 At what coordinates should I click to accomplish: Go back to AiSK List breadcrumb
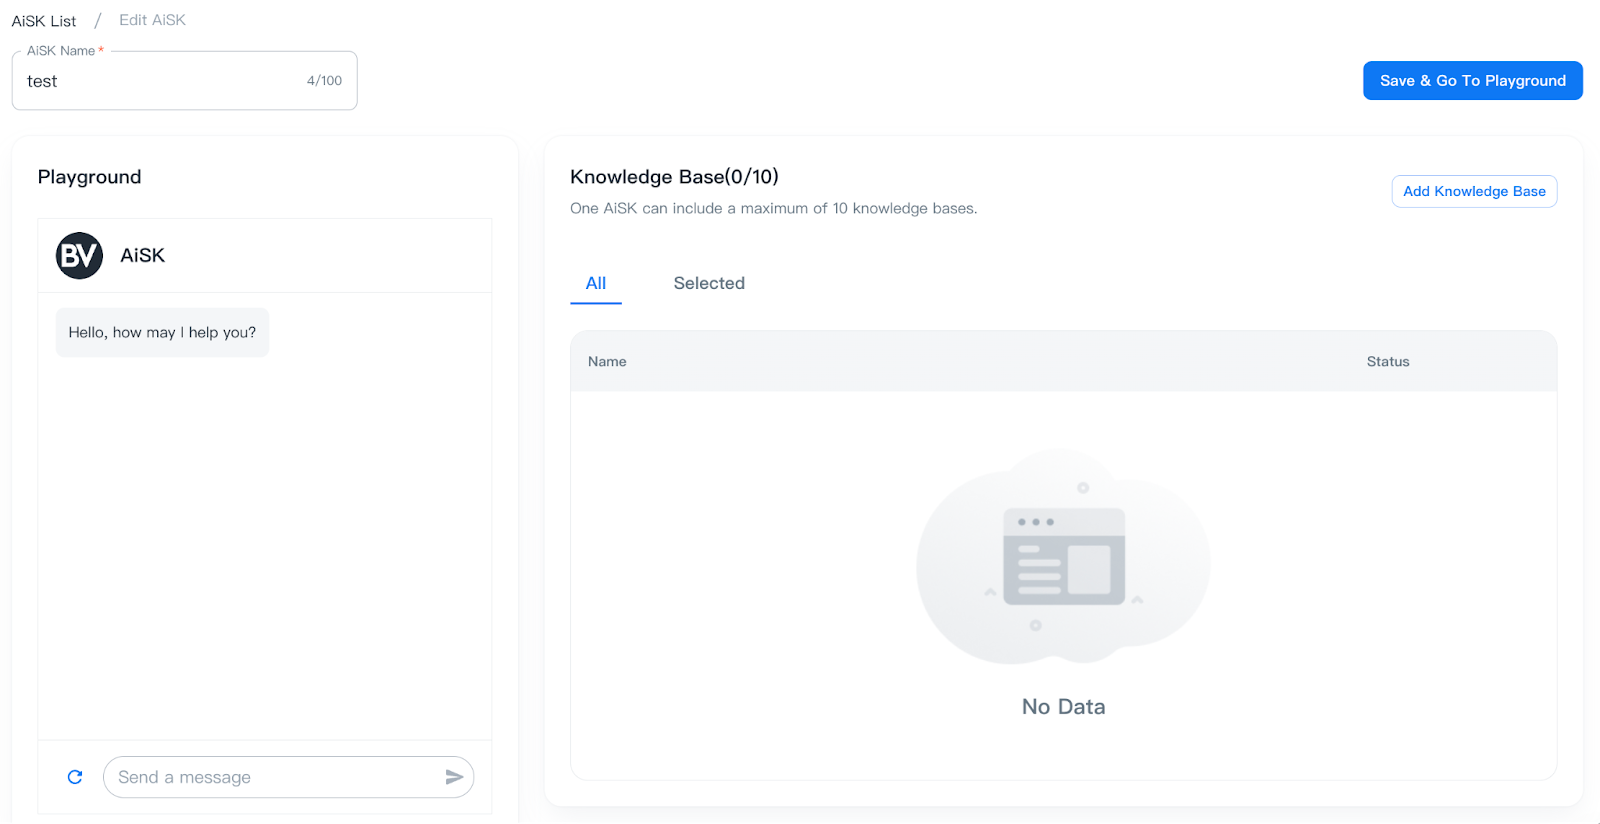click(x=44, y=21)
